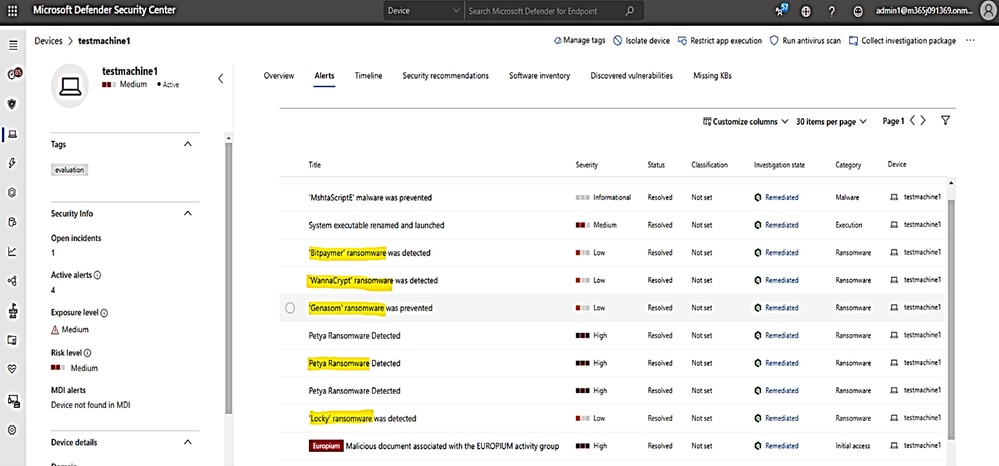Sort by the Category column header
This screenshot has width=999, height=466.
pyautogui.click(x=848, y=164)
